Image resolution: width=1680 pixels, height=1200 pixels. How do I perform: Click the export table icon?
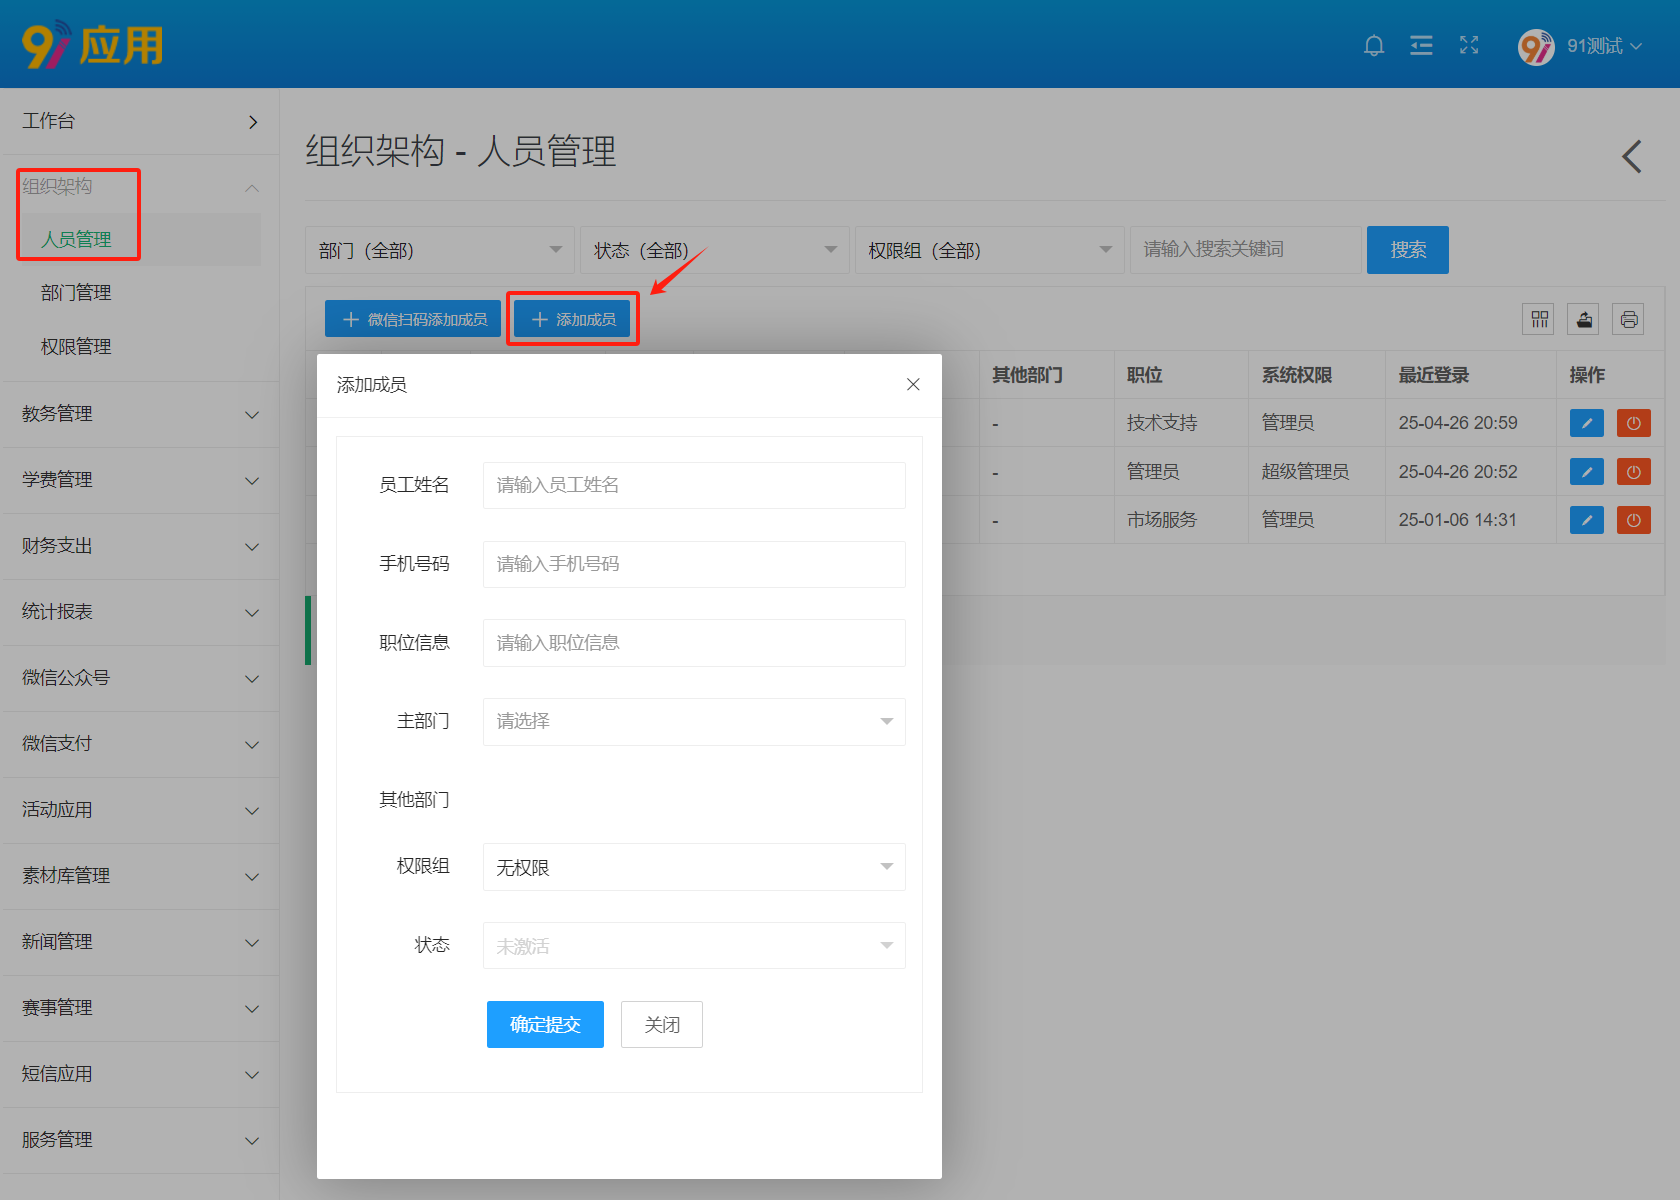pyautogui.click(x=1584, y=320)
